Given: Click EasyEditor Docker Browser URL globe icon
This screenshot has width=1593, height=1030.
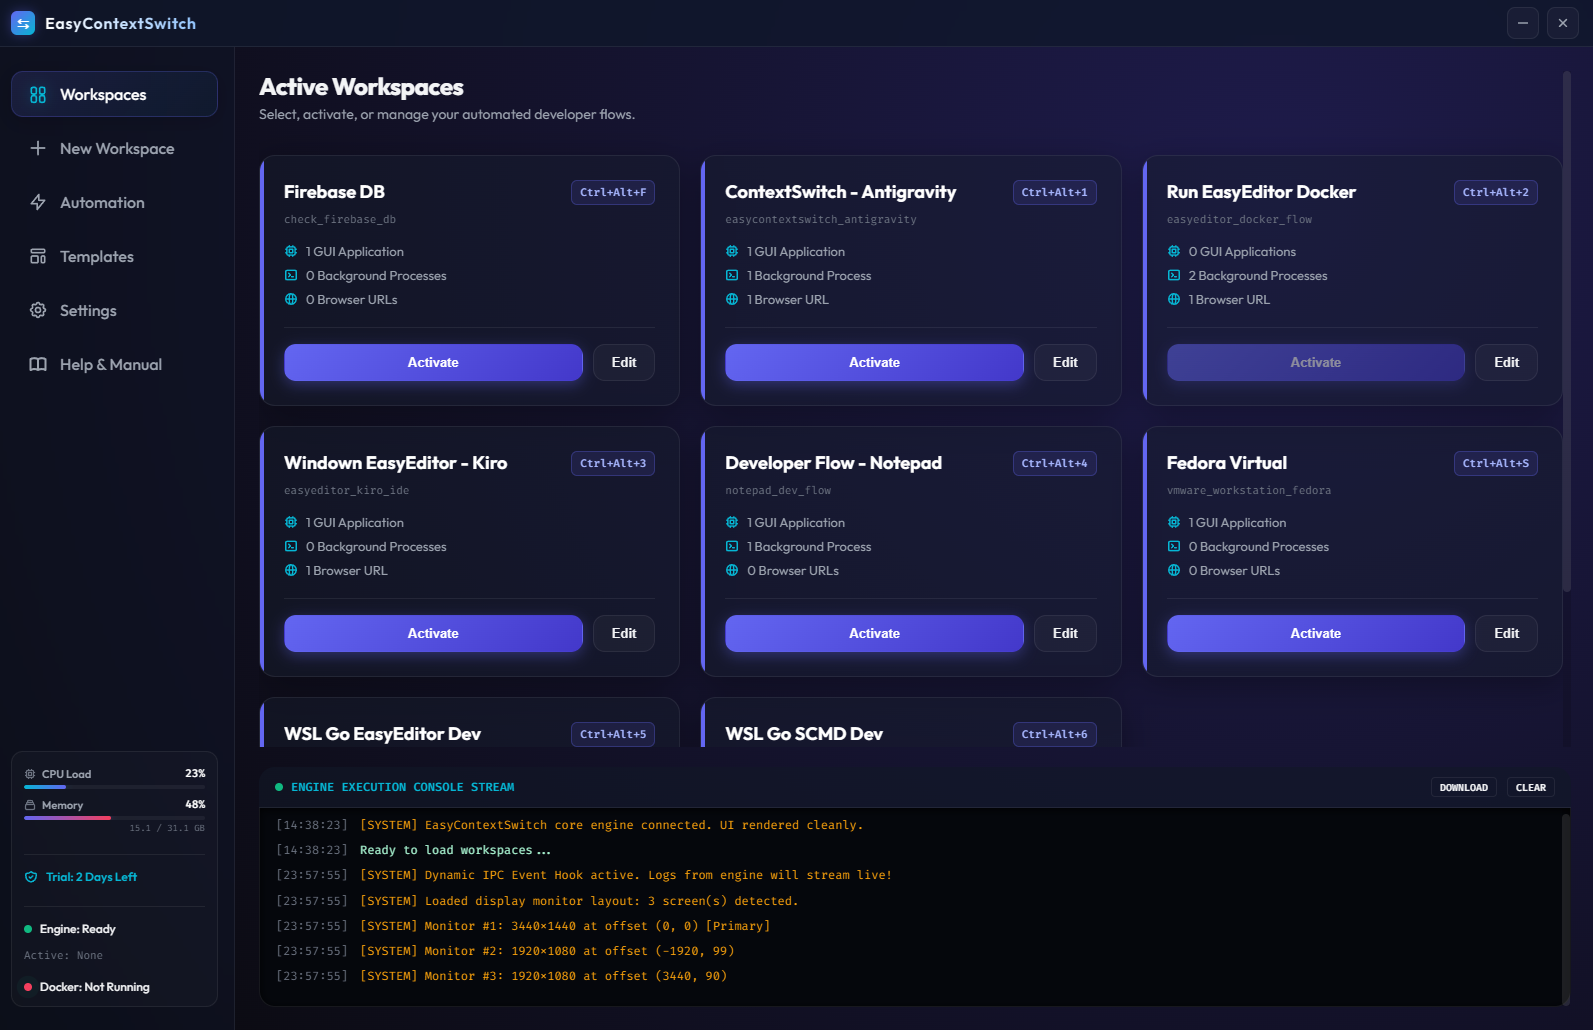Looking at the screenshot, I should point(1174,299).
